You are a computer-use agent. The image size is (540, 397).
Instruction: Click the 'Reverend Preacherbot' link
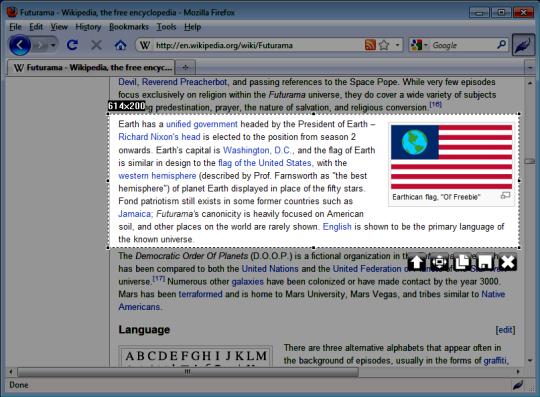[185, 82]
